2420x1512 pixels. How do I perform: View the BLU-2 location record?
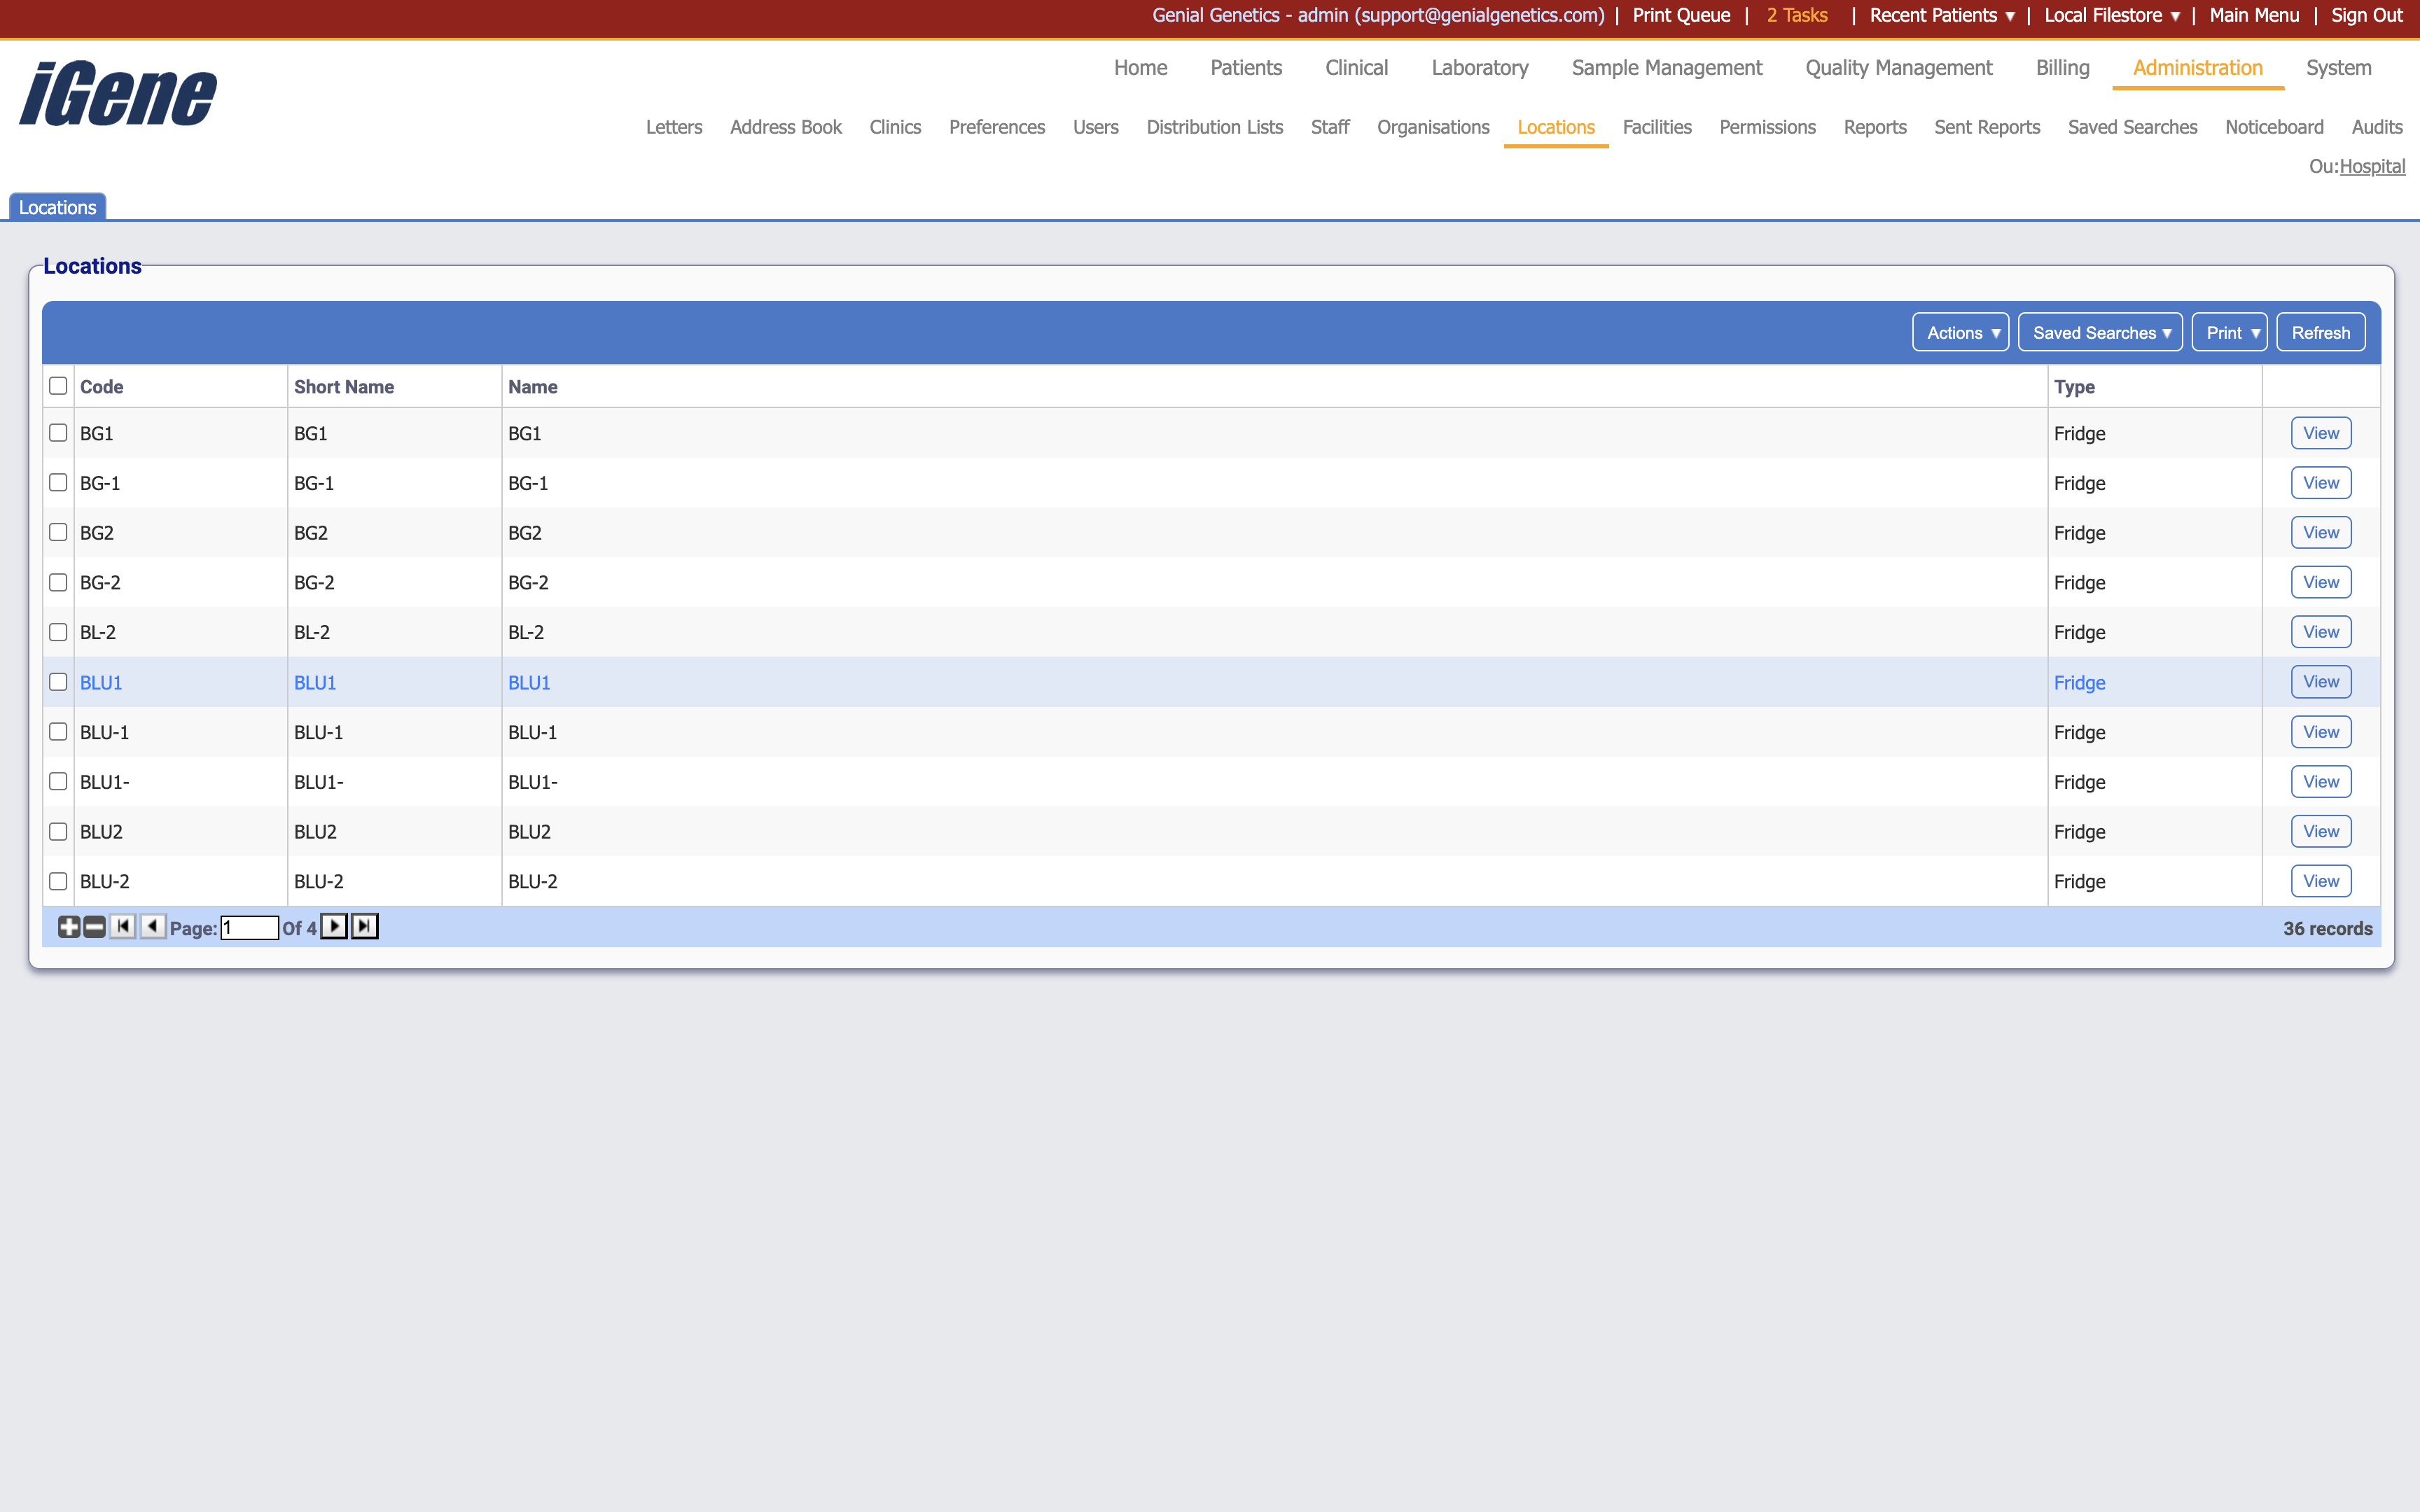pos(2320,881)
